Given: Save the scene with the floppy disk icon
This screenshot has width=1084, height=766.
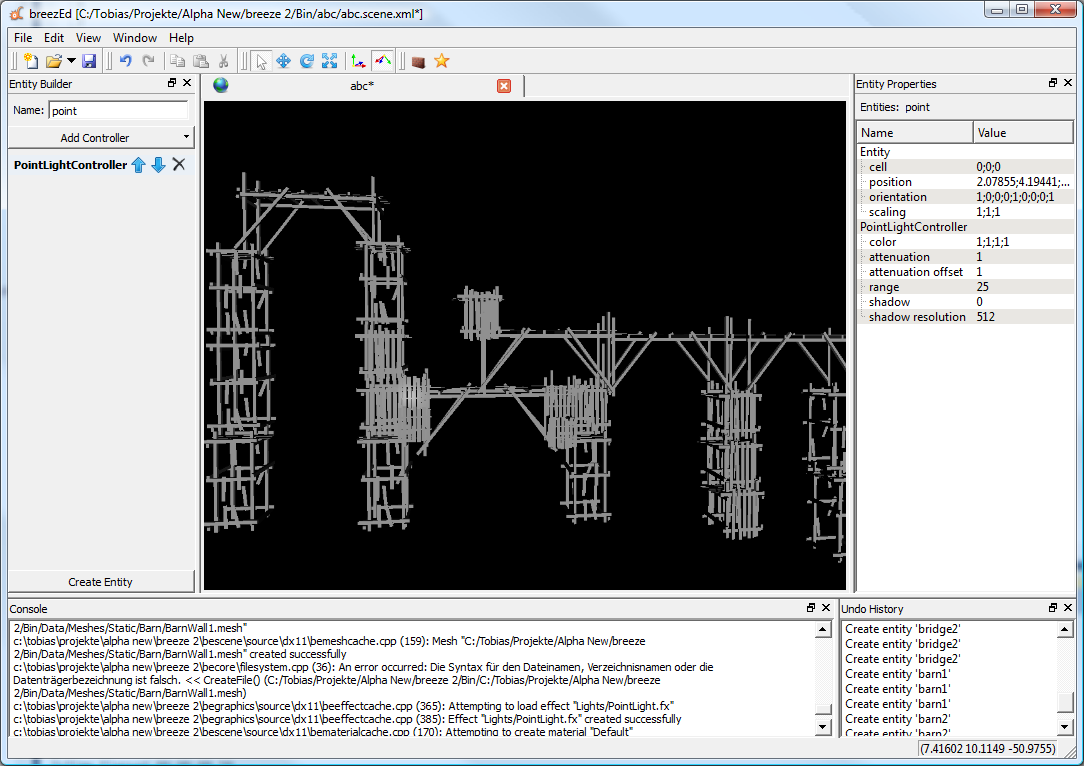Looking at the screenshot, I should [x=89, y=62].
